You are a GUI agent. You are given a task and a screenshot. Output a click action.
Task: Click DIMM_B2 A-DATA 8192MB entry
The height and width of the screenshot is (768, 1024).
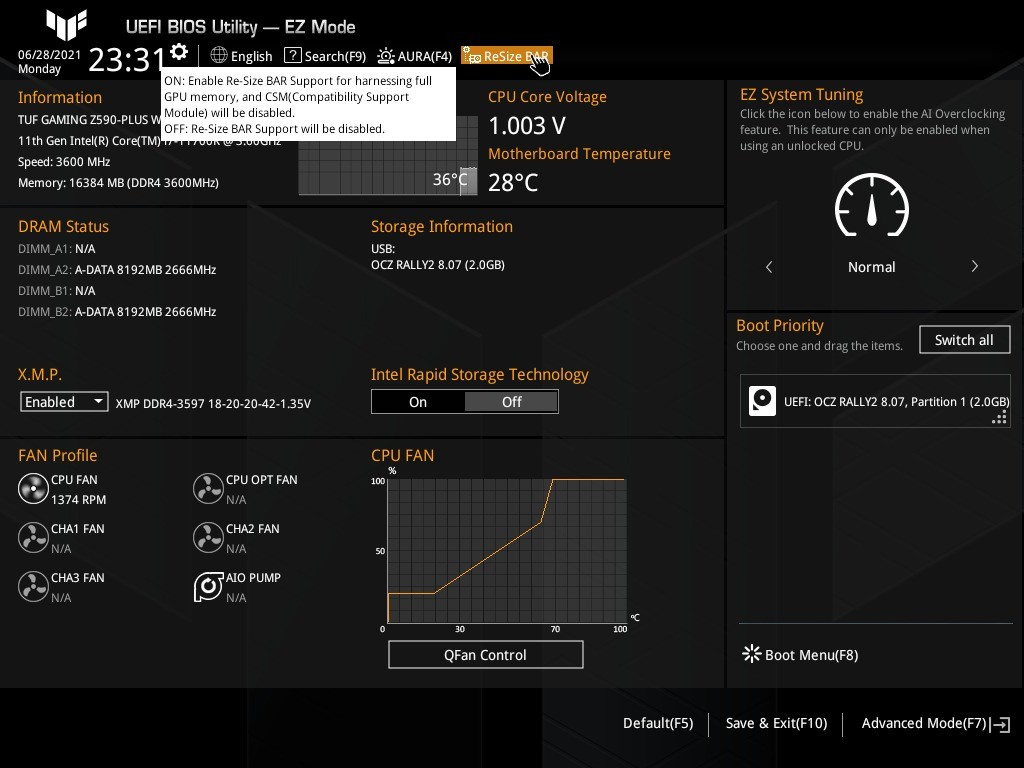point(117,312)
